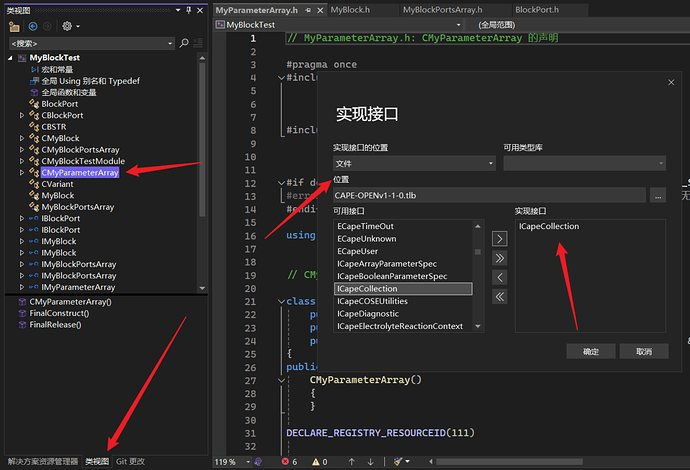The height and width of the screenshot is (470, 690).
Task: Click the code cleanup broom icon
Action: [x=398, y=462]
